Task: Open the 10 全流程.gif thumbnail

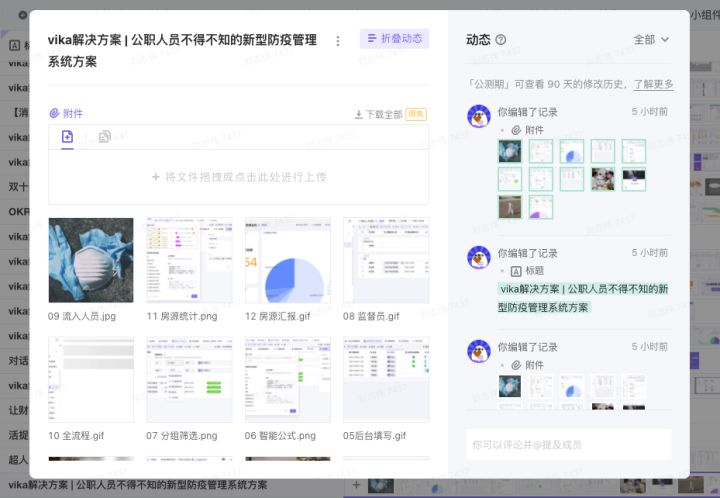Action: point(91,380)
